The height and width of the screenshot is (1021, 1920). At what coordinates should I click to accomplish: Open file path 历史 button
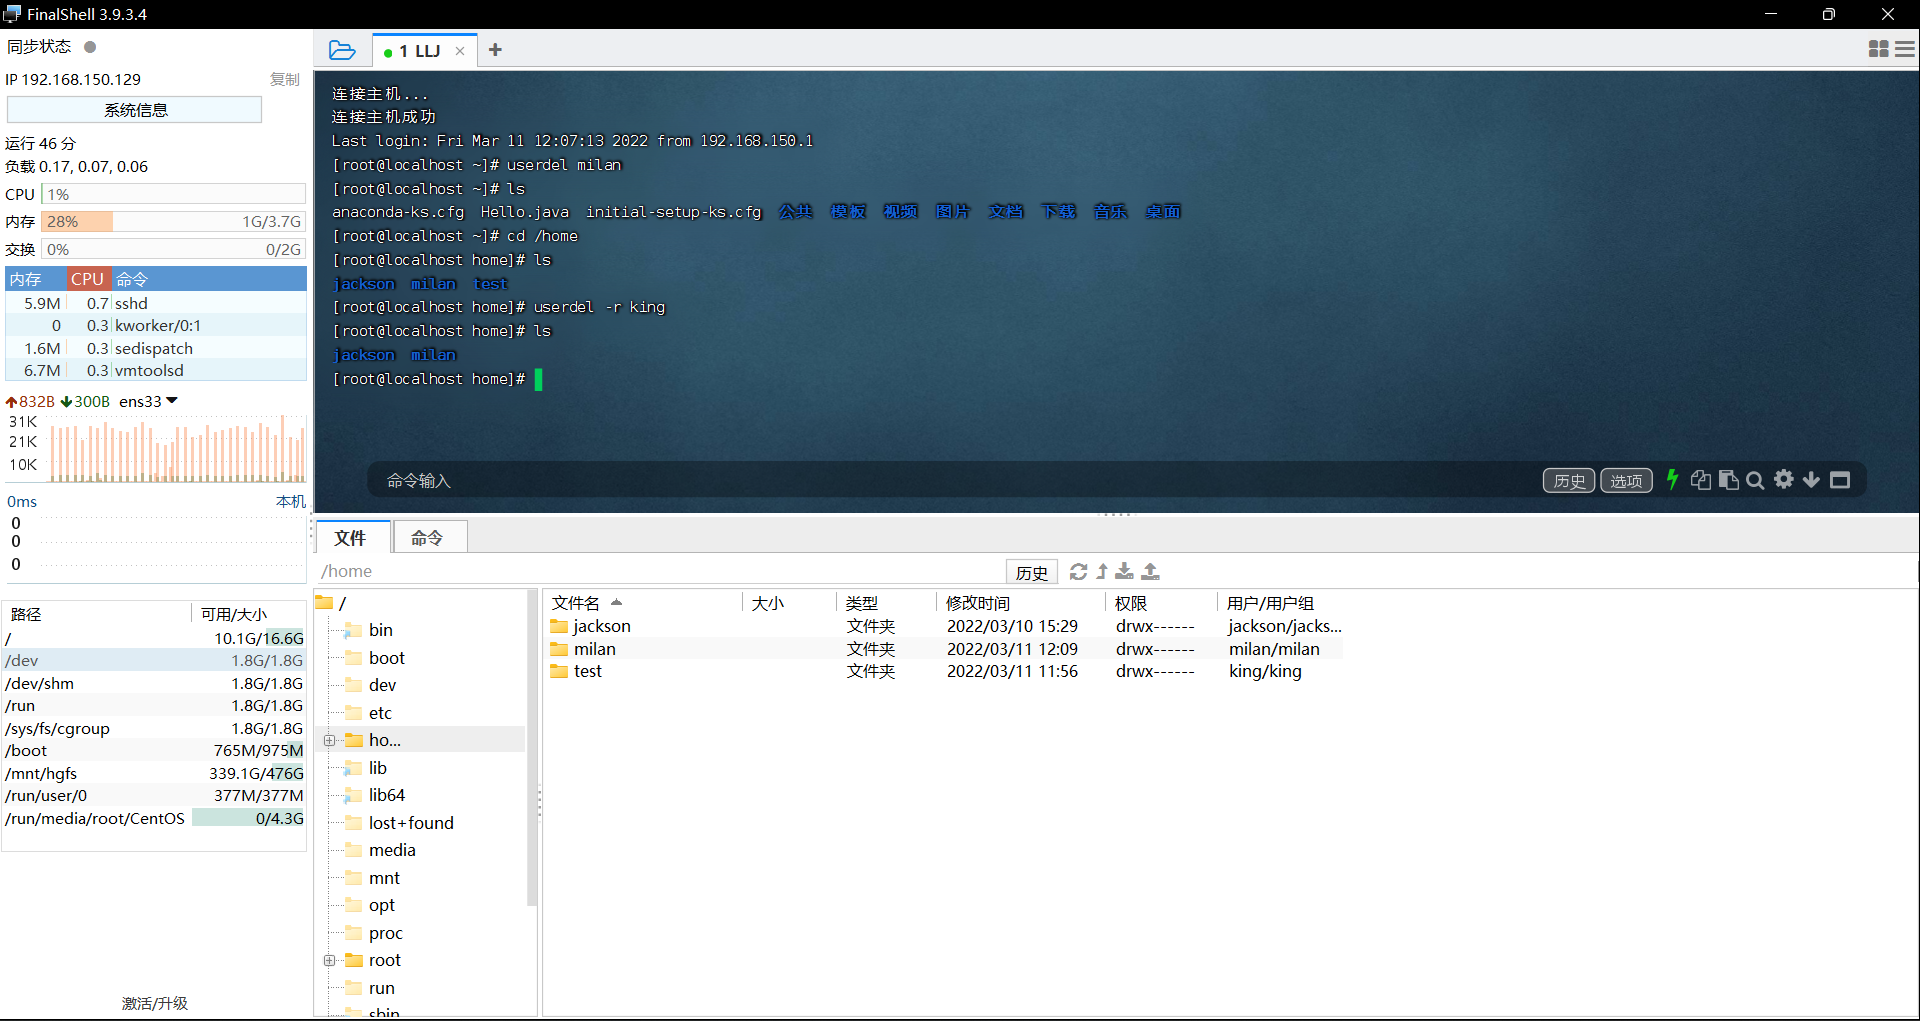tap(1031, 572)
